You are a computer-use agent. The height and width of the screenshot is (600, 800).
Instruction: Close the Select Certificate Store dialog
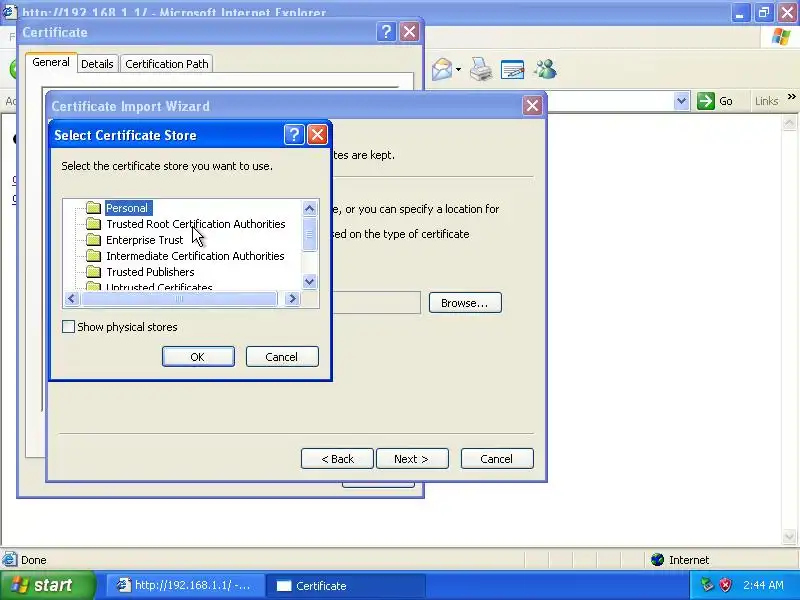(317, 135)
